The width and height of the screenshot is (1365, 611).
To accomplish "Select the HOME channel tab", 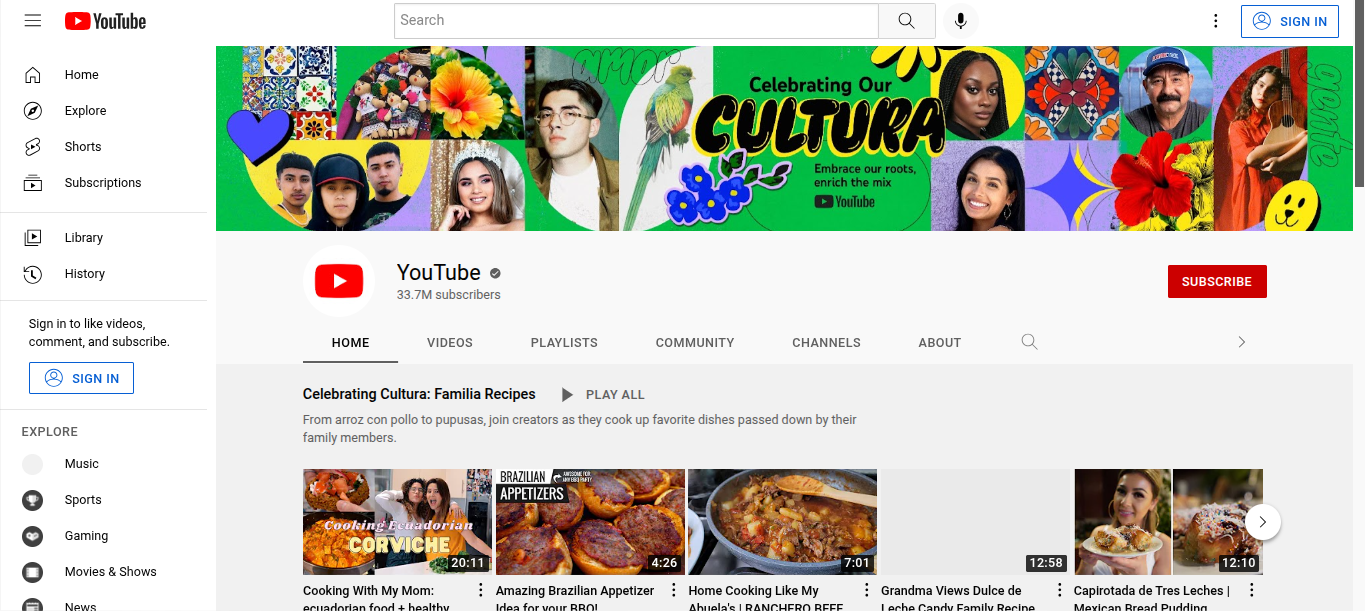I will click(351, 342).
